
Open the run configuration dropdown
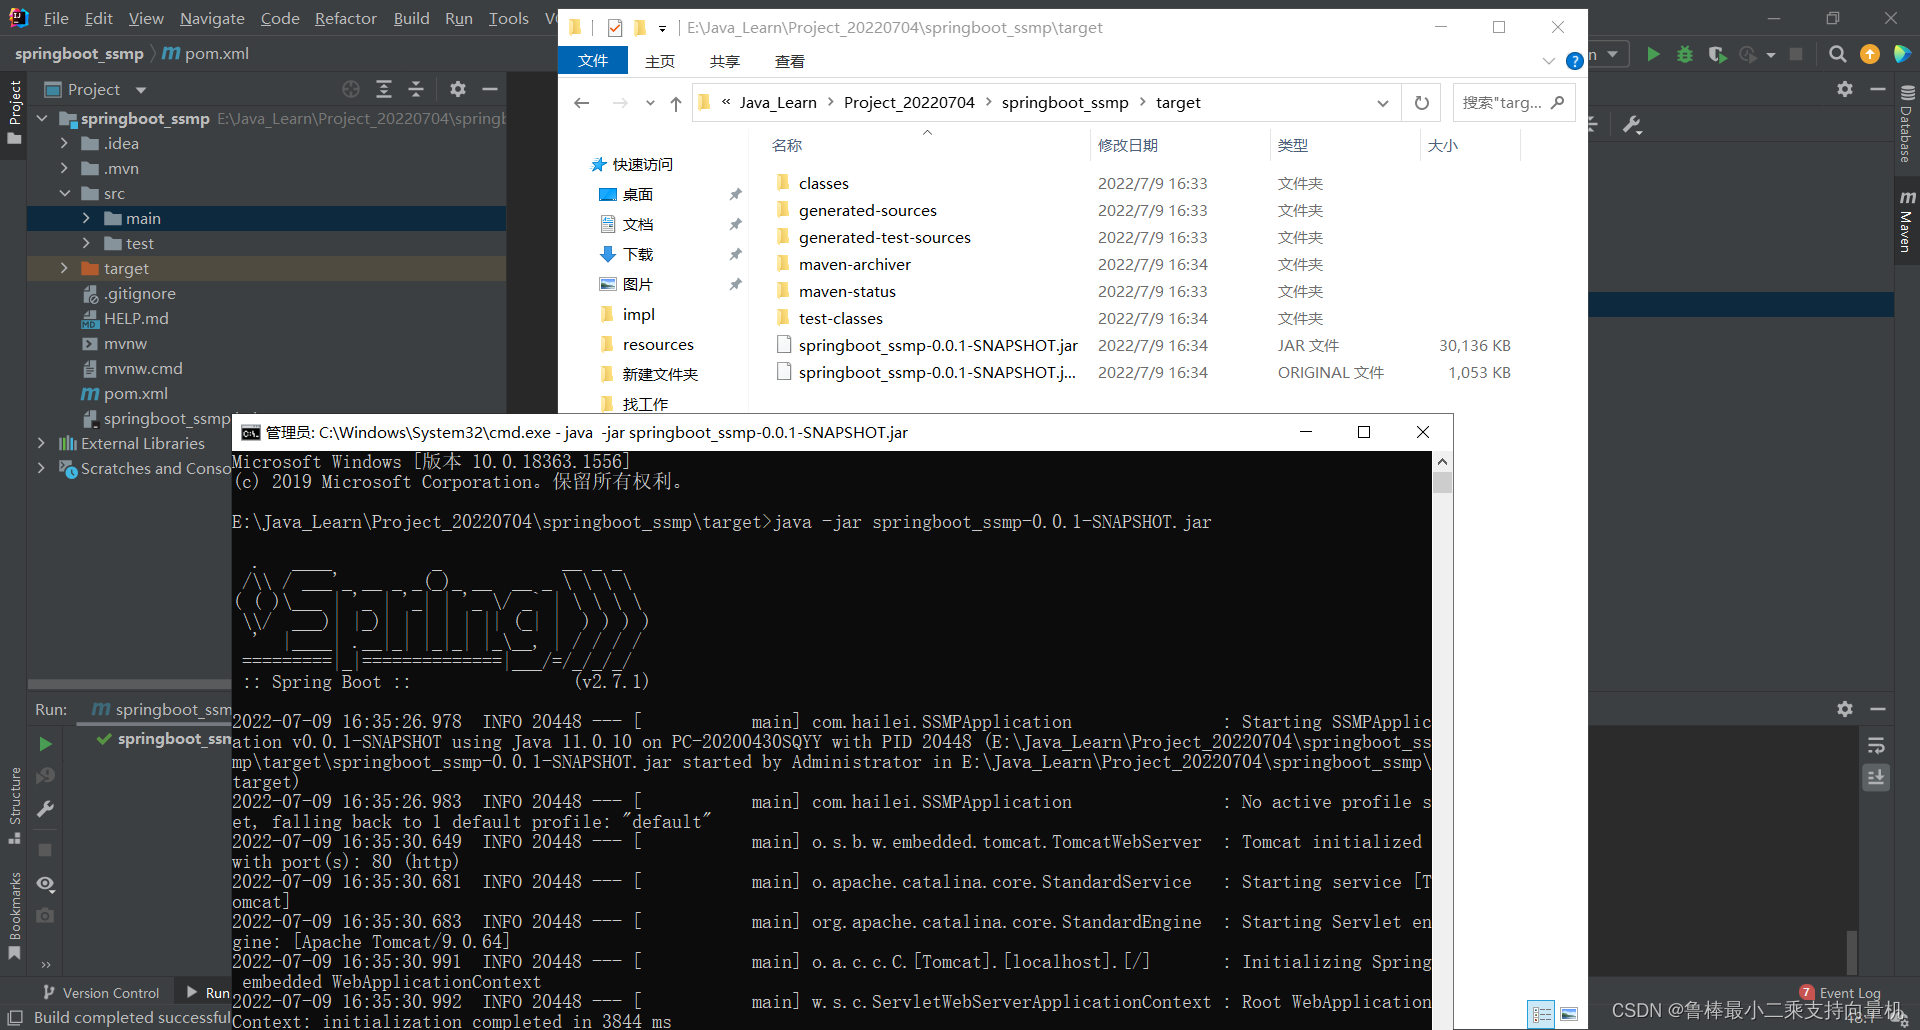1612,54
